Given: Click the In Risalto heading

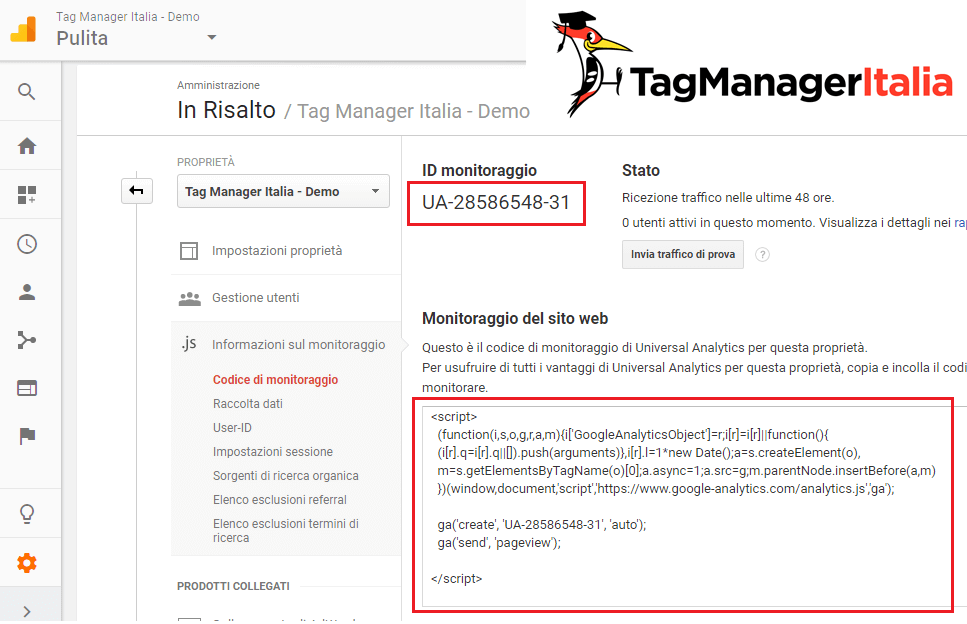Looking at the screenshot, I should [x=226, y=110].
